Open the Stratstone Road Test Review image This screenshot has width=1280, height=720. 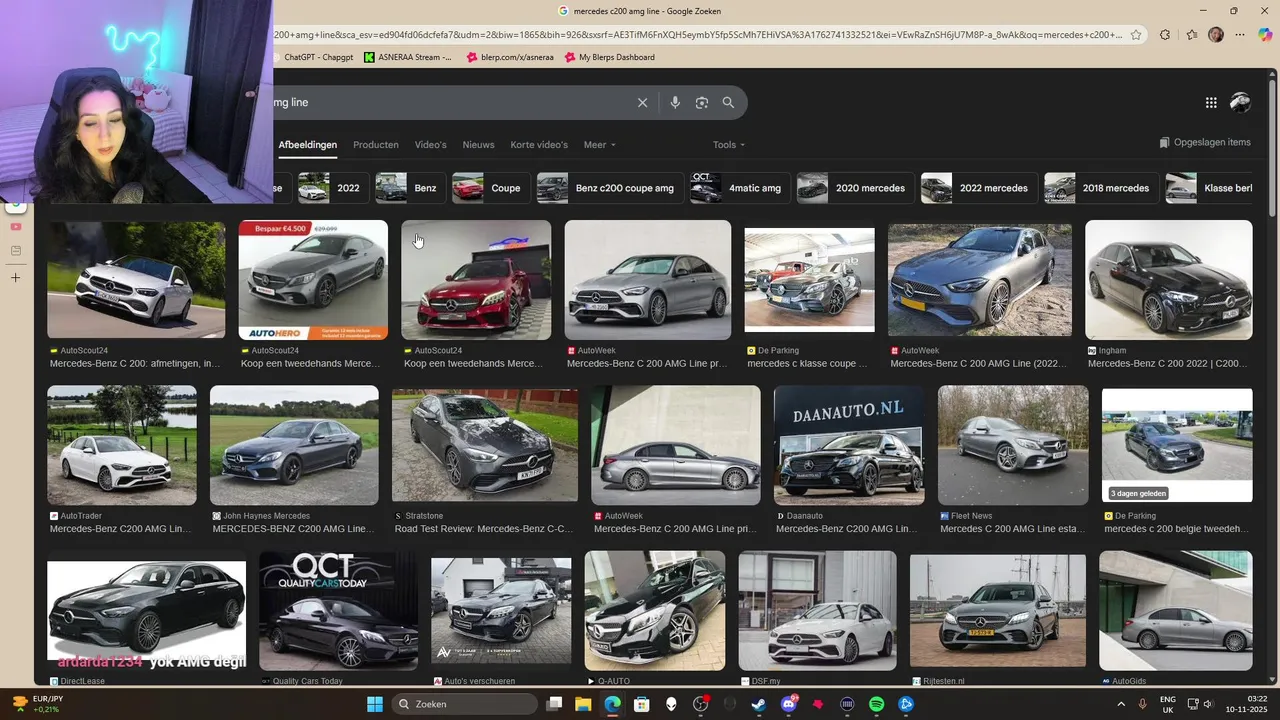pyautogui.click(x=485, y=445)
